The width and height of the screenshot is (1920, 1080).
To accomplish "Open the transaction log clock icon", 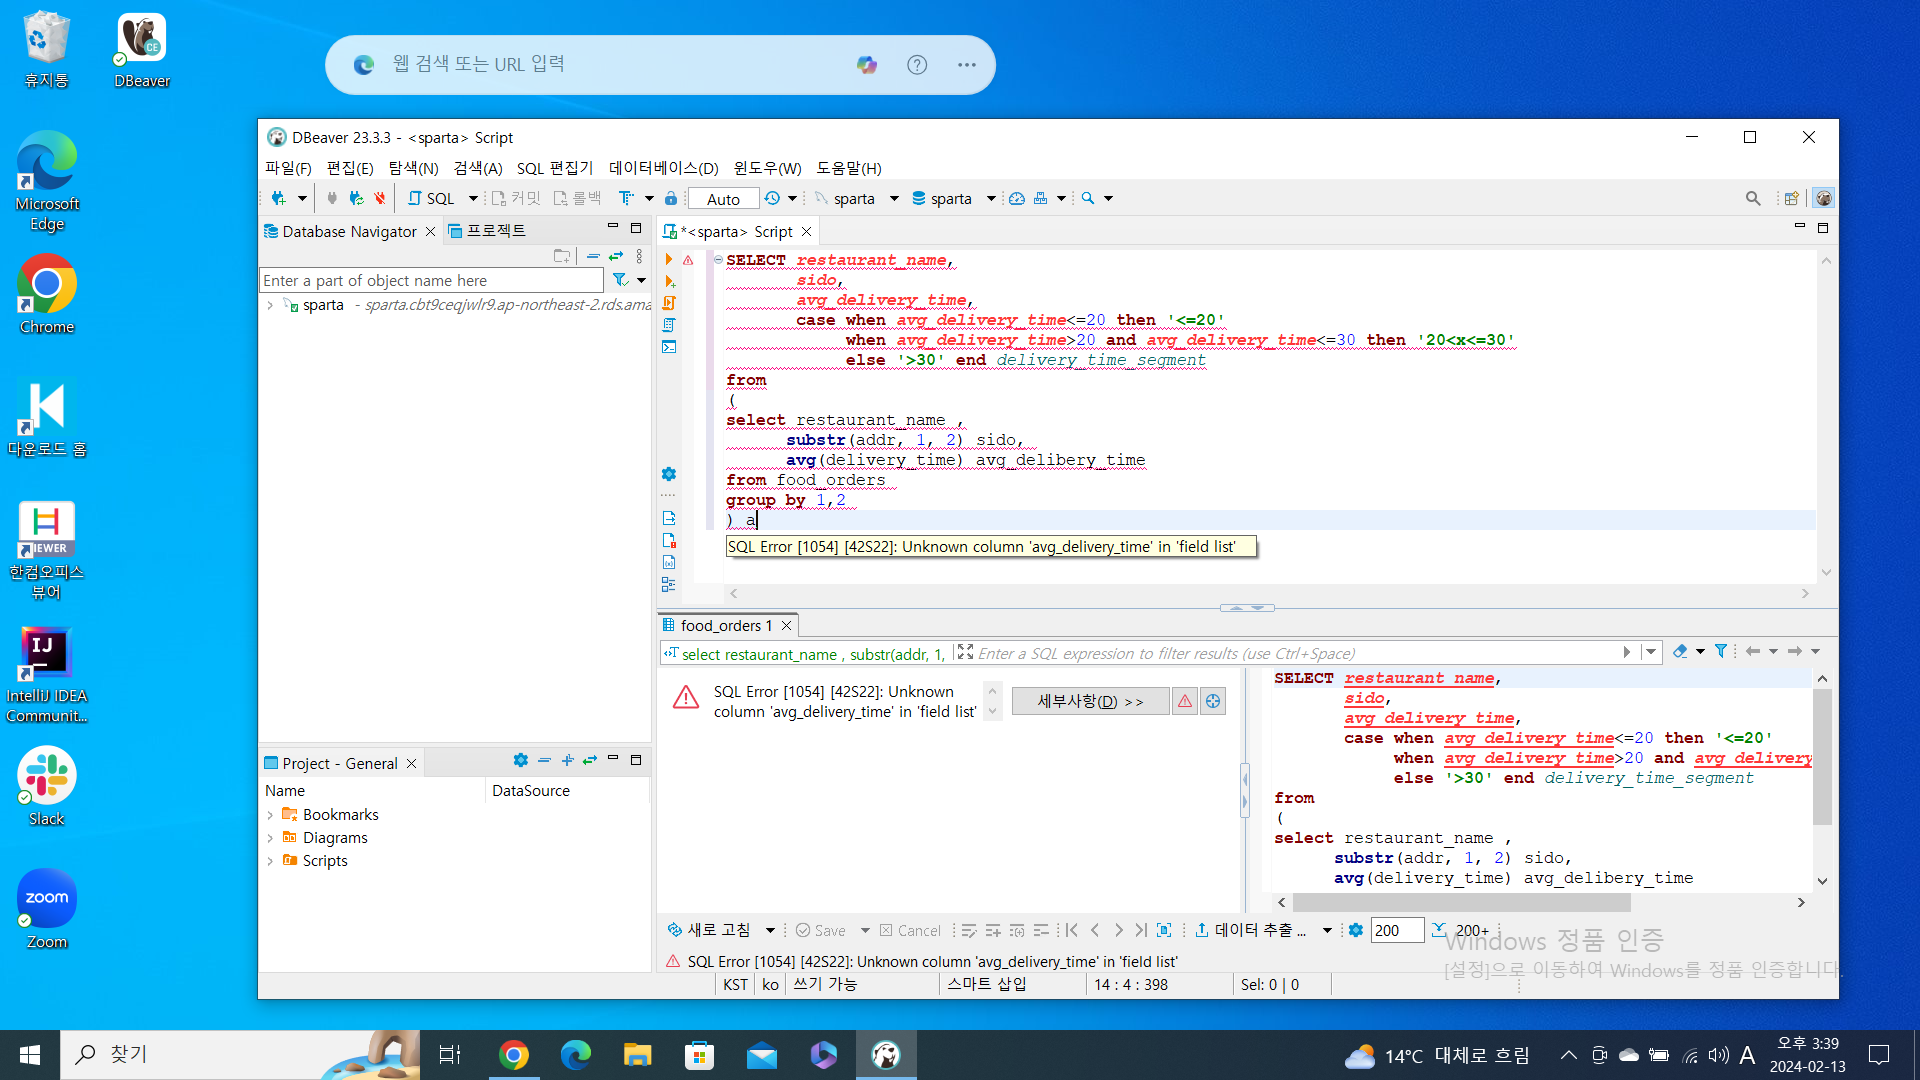I will [x=772, y=198].
